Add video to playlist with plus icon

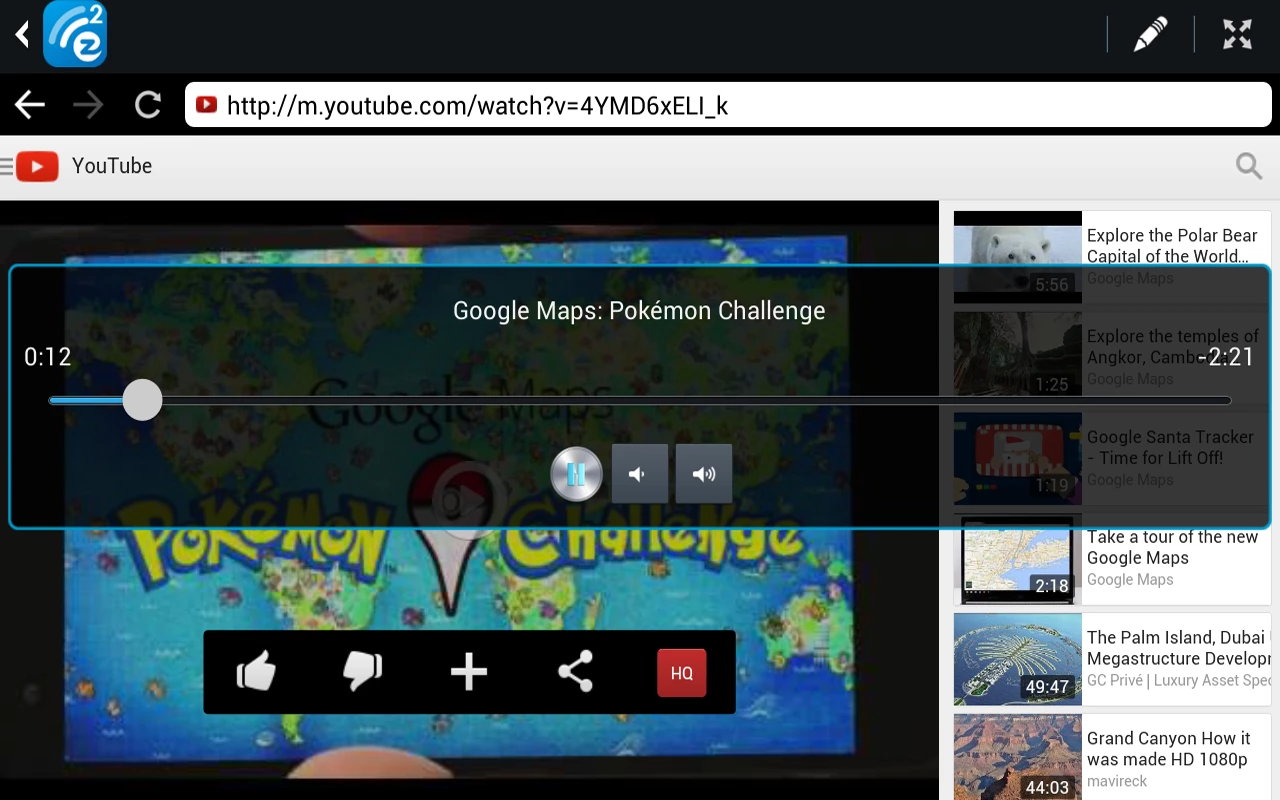468,672
